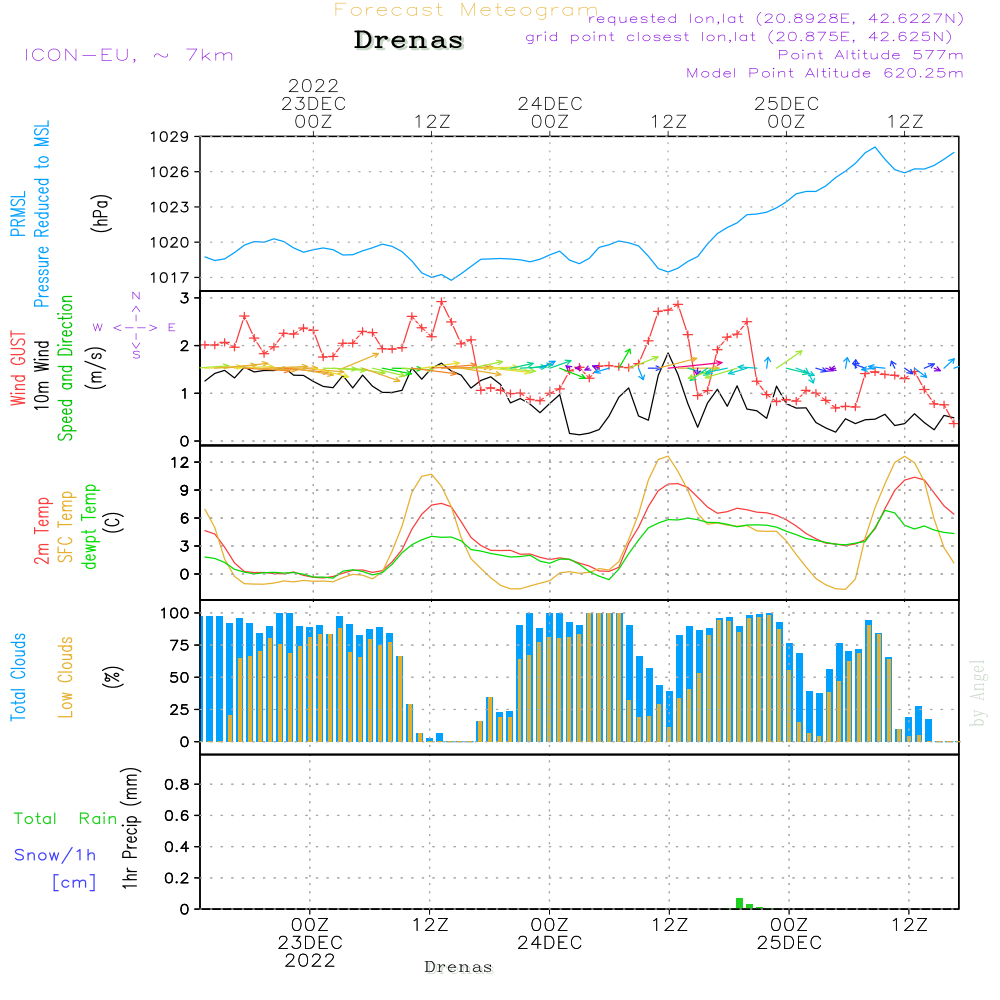Click the grid point closest lon,lat text

(745, 37)
